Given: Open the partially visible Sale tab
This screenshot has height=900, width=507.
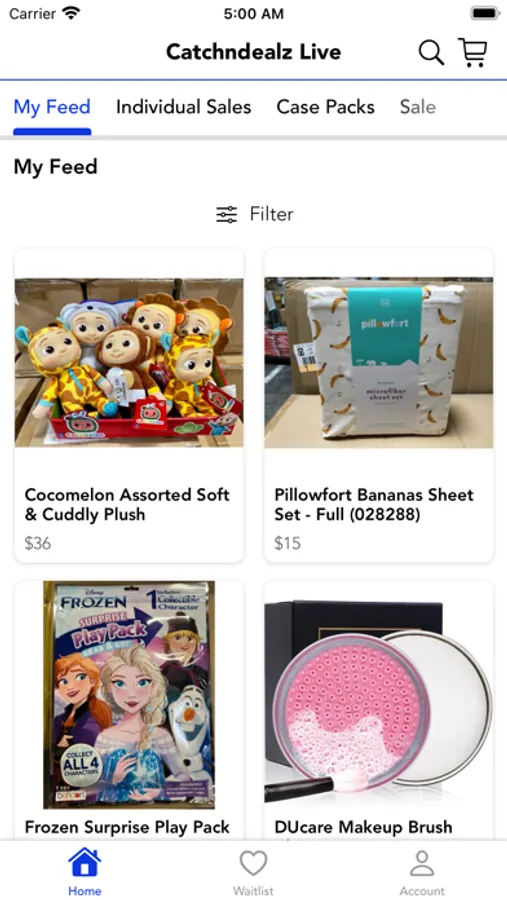Looking at the screenshot, I should point(417,107).
